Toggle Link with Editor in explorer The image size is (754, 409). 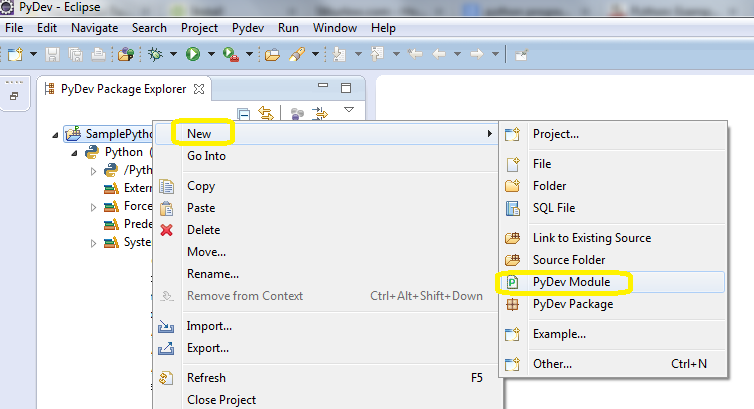click(x=265, y=113)
